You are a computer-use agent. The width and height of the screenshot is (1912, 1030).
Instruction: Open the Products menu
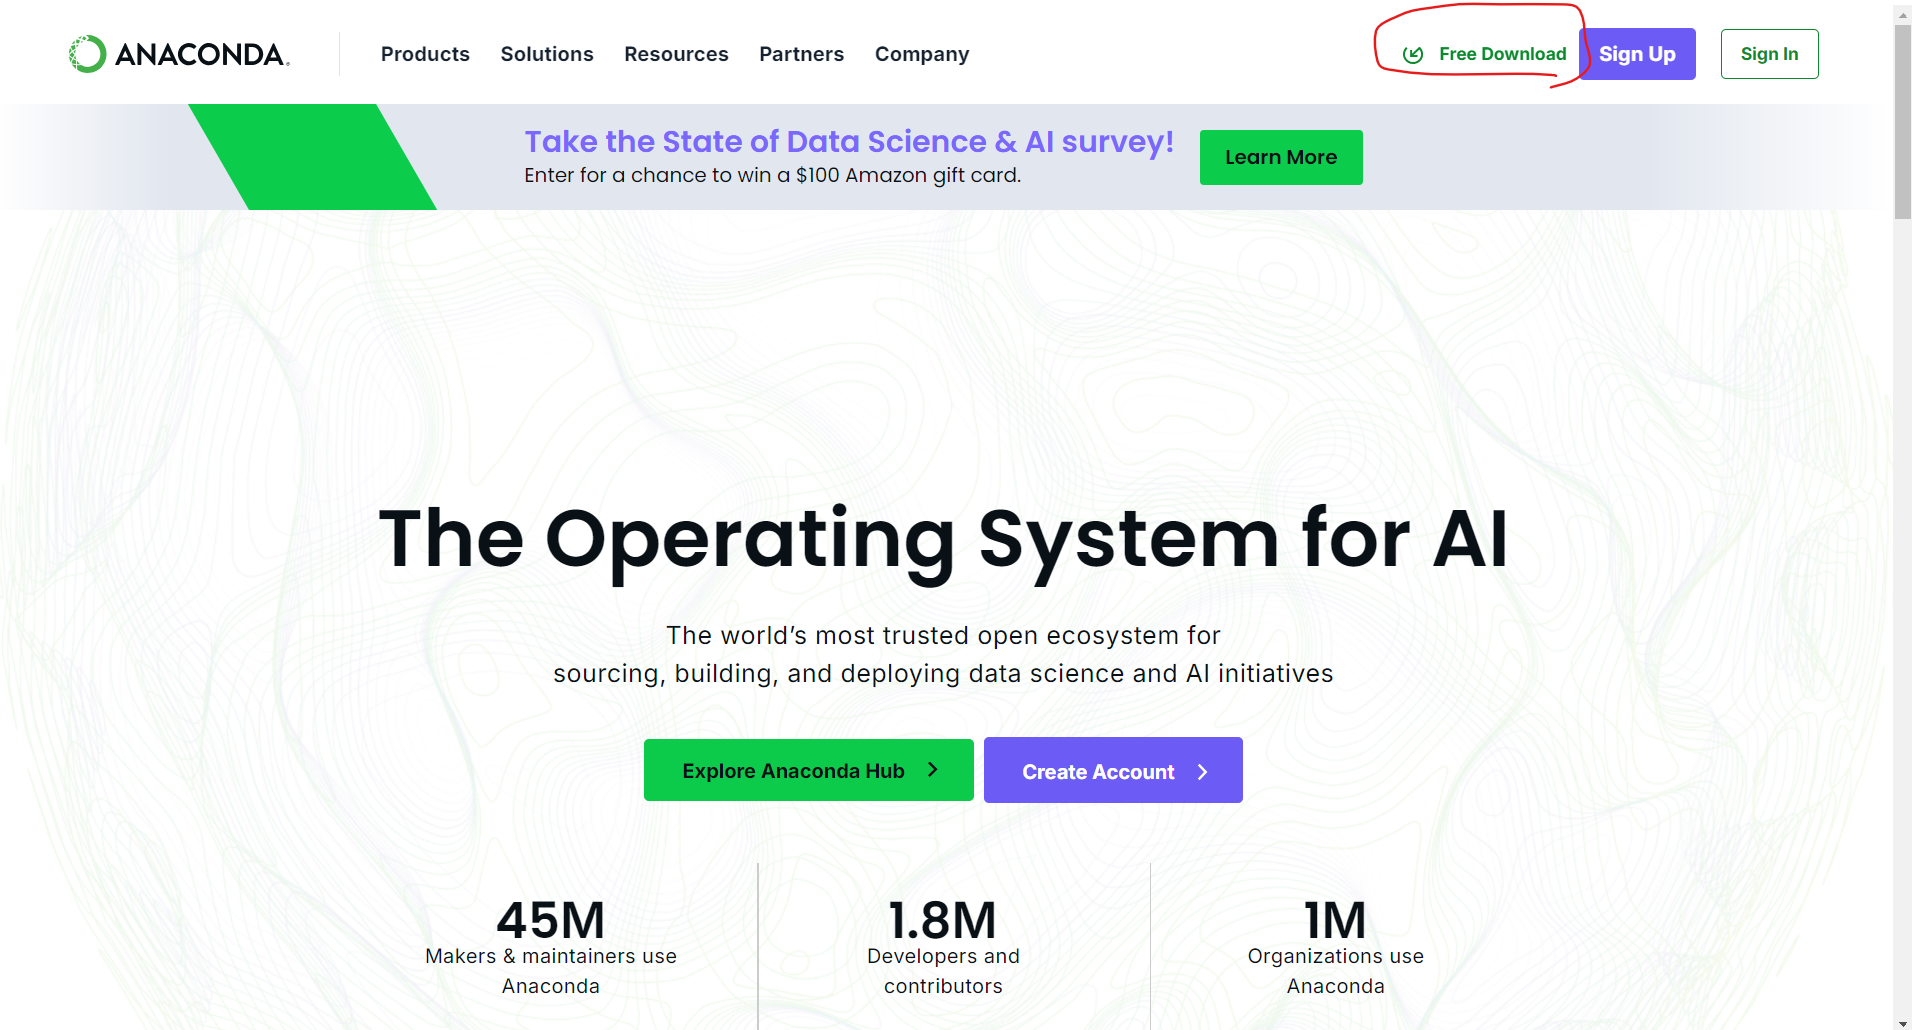[x=425, y=54]
